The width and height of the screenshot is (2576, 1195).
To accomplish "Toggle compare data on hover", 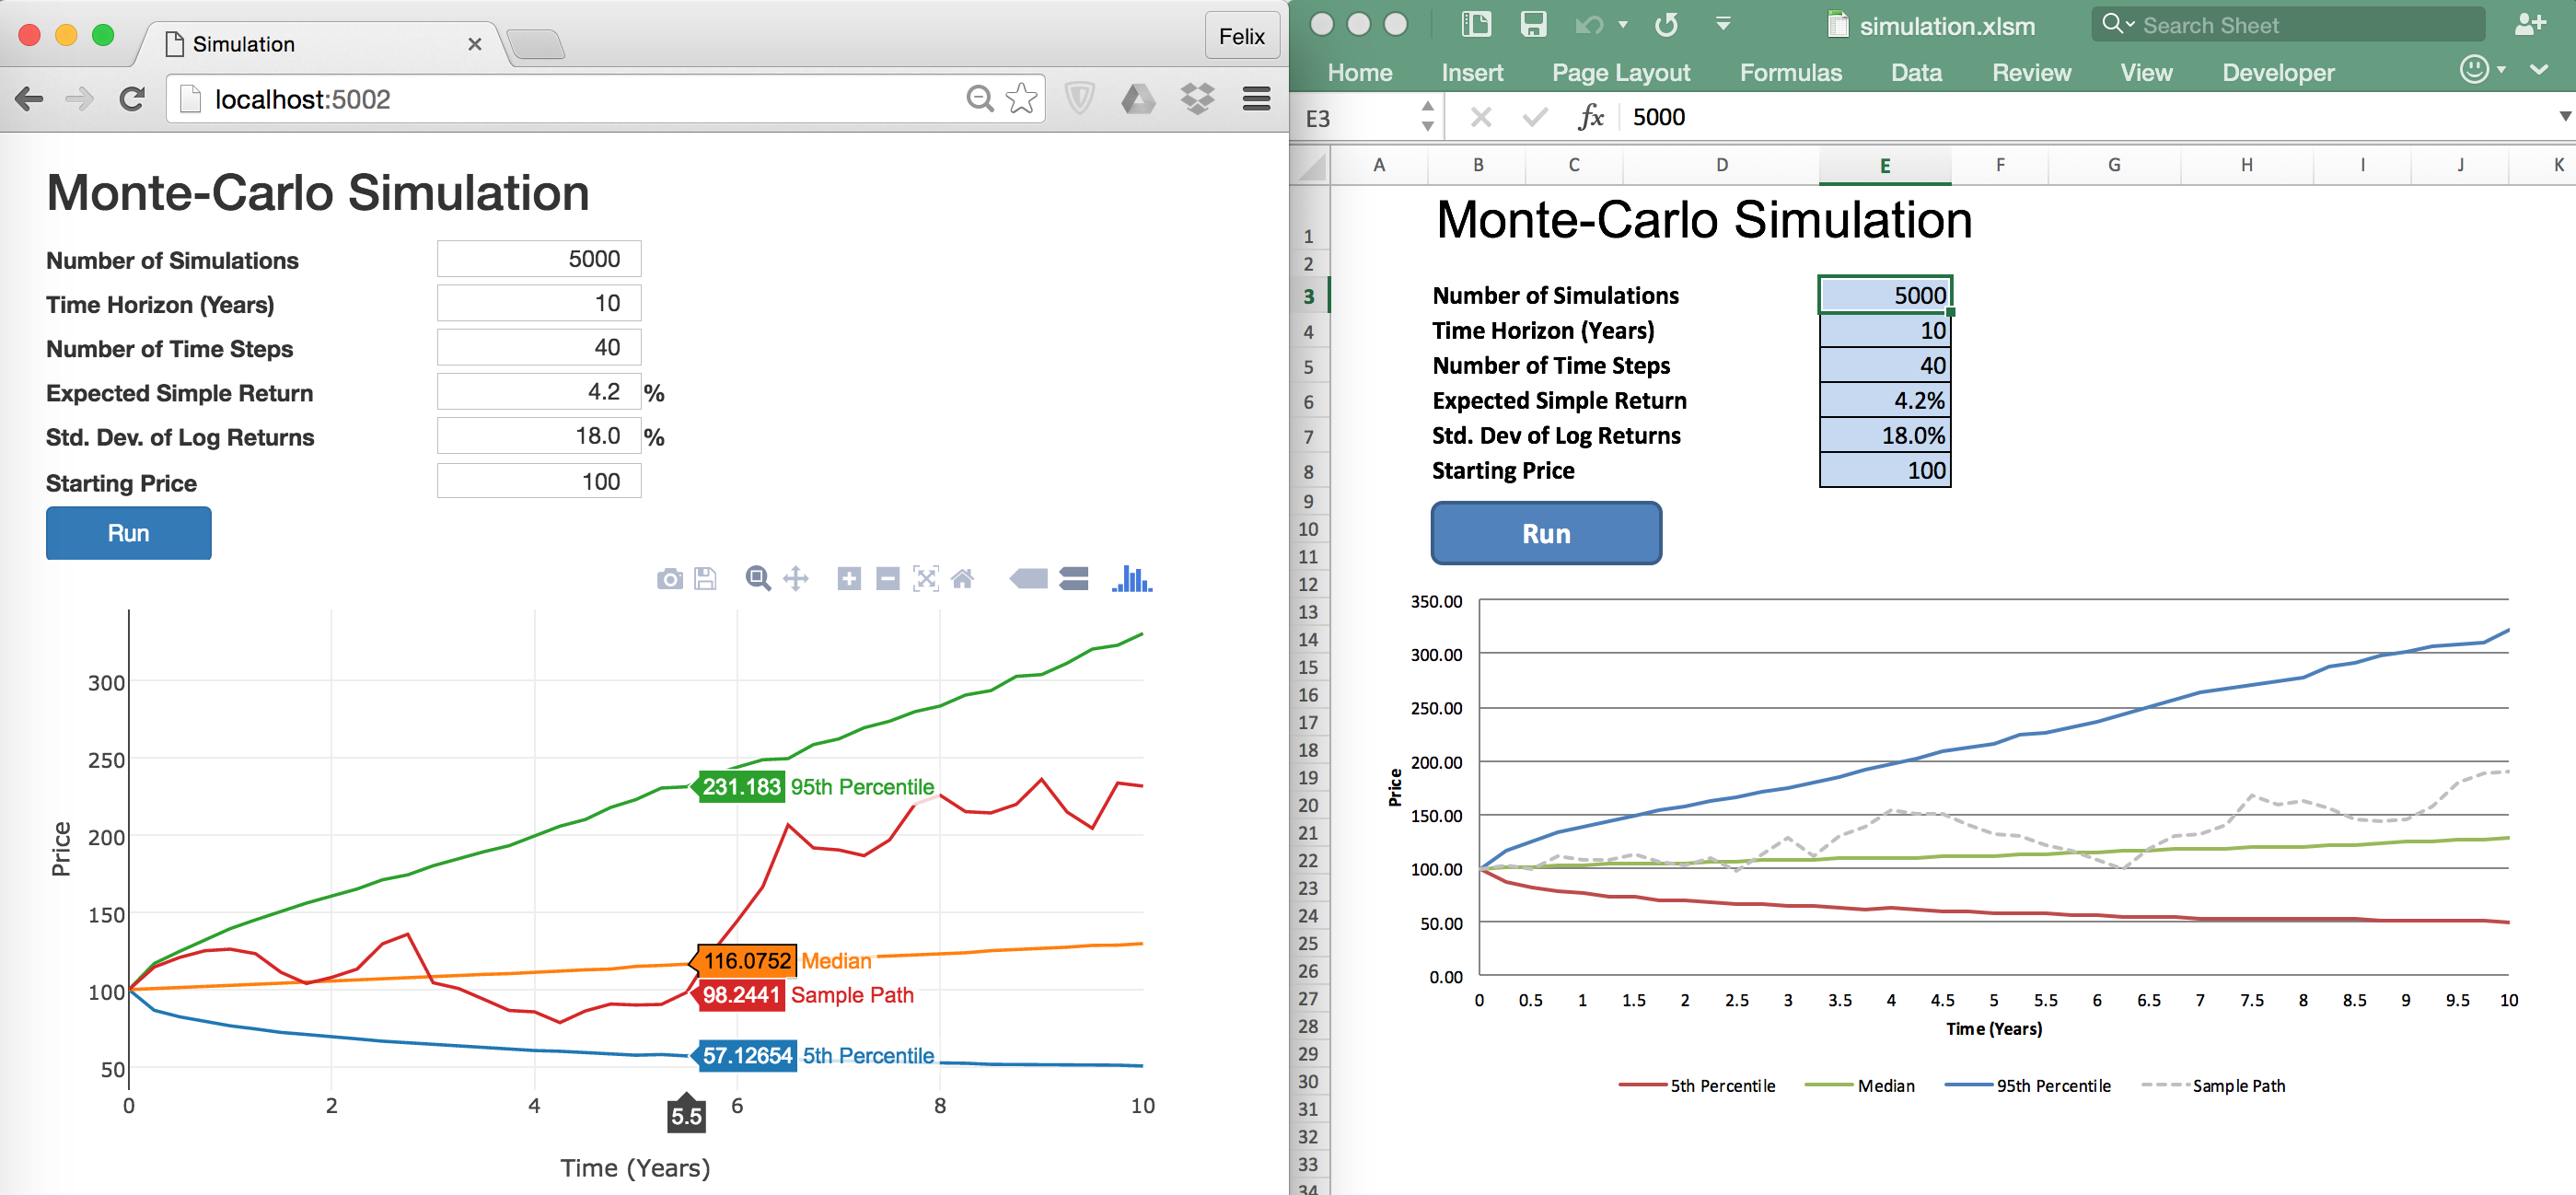I will tap(1074, 578).
